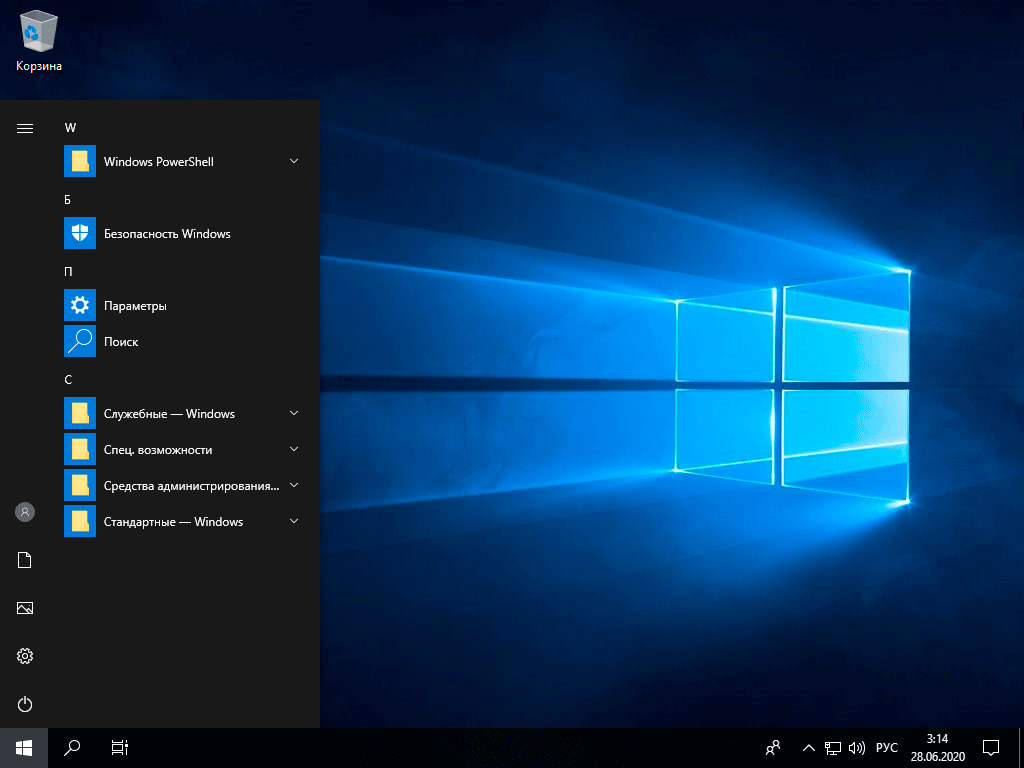Open Settings gear in Start sidebar
Image resolution: width=1024 pixels, height=768 pixels.
pos(25,656)
